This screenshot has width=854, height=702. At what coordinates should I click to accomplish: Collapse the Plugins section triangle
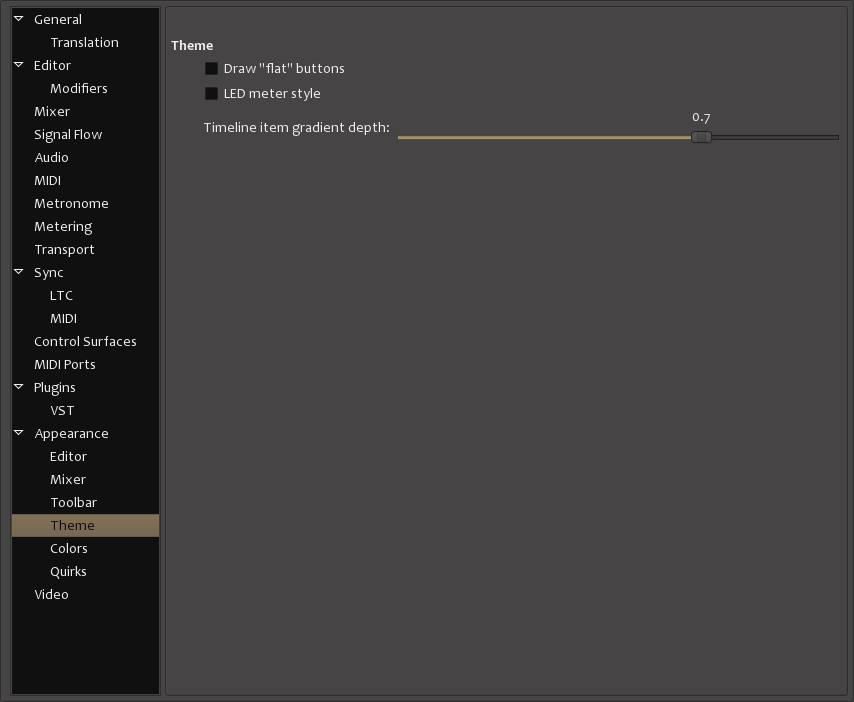pyautogui.click(x=19, y=387)
